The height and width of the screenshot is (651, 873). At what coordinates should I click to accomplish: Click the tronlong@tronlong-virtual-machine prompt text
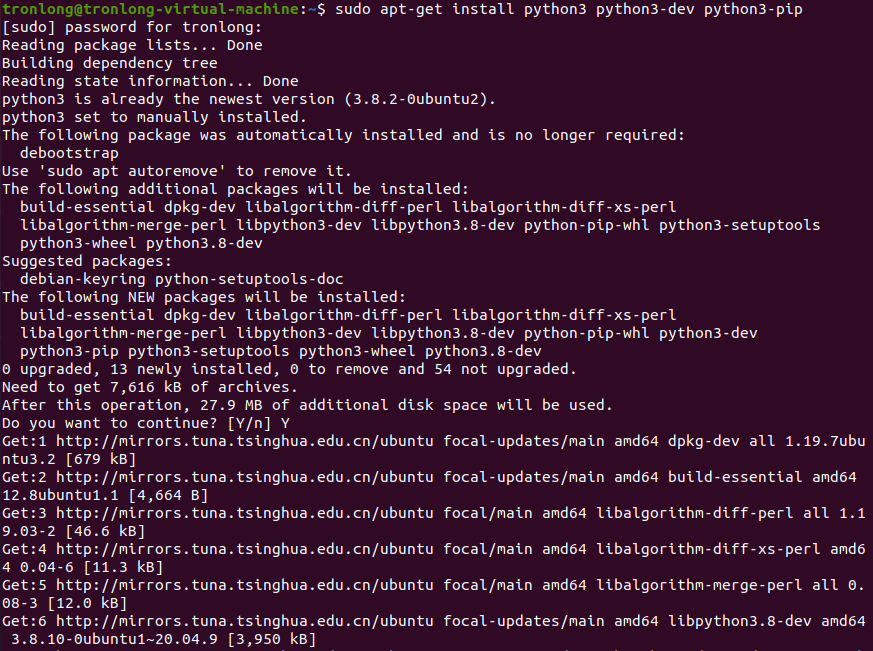tap(150, 9)
